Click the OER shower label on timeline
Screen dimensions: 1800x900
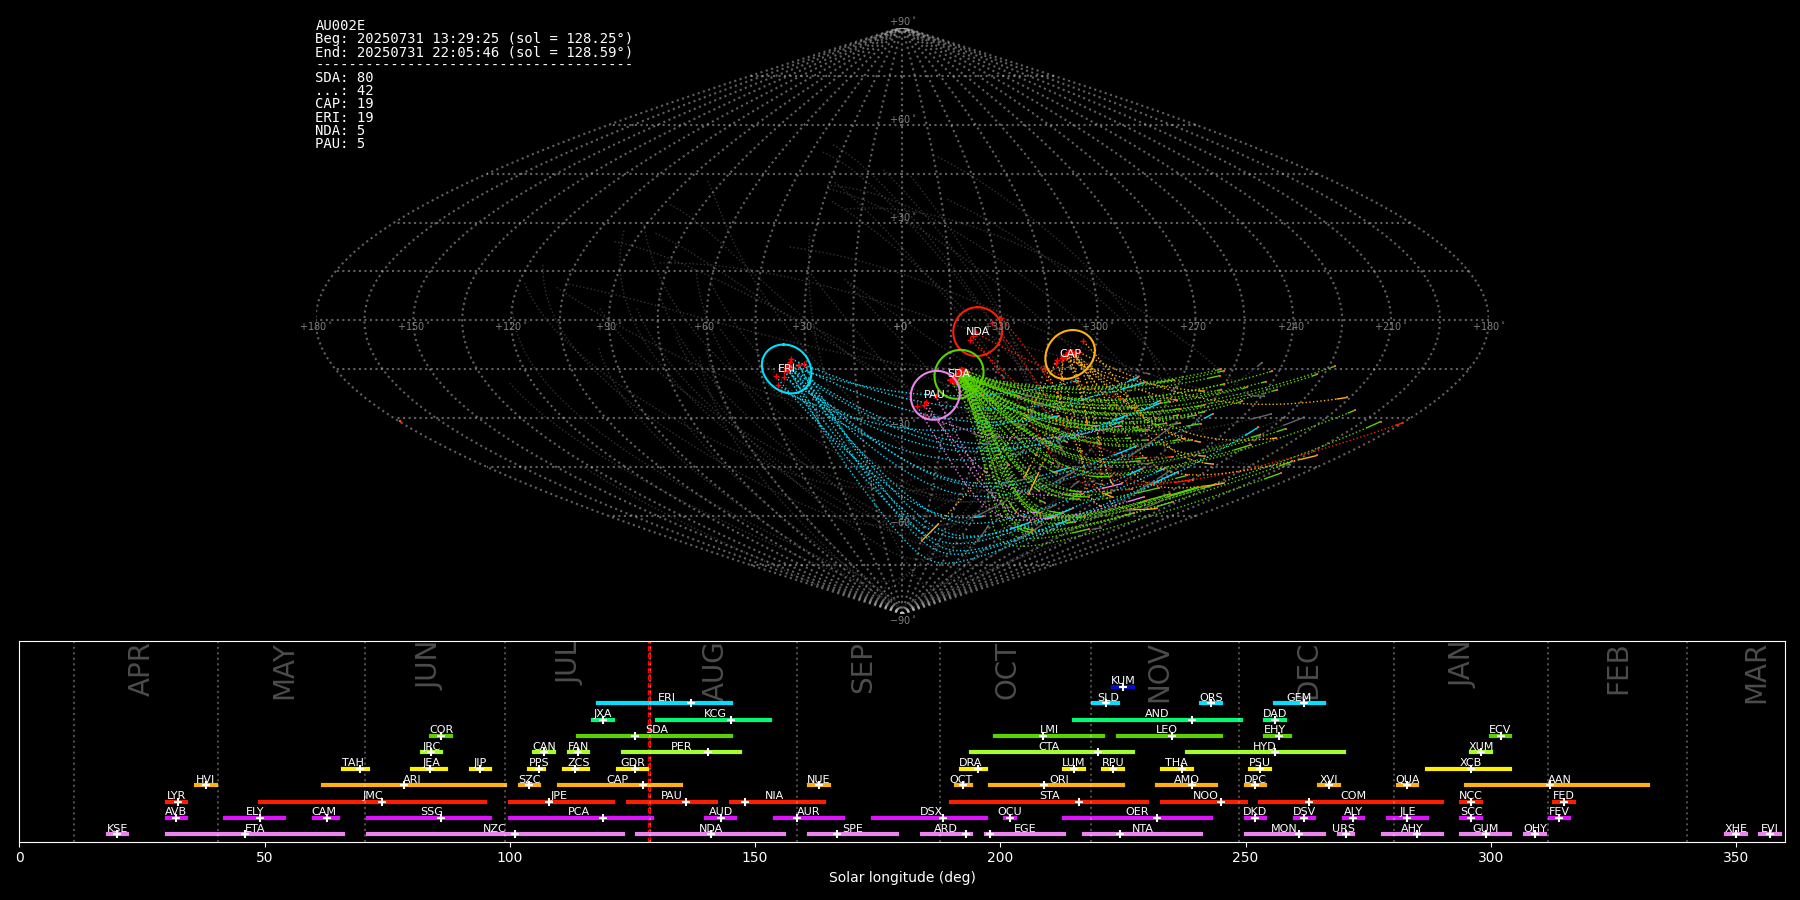1137,812
